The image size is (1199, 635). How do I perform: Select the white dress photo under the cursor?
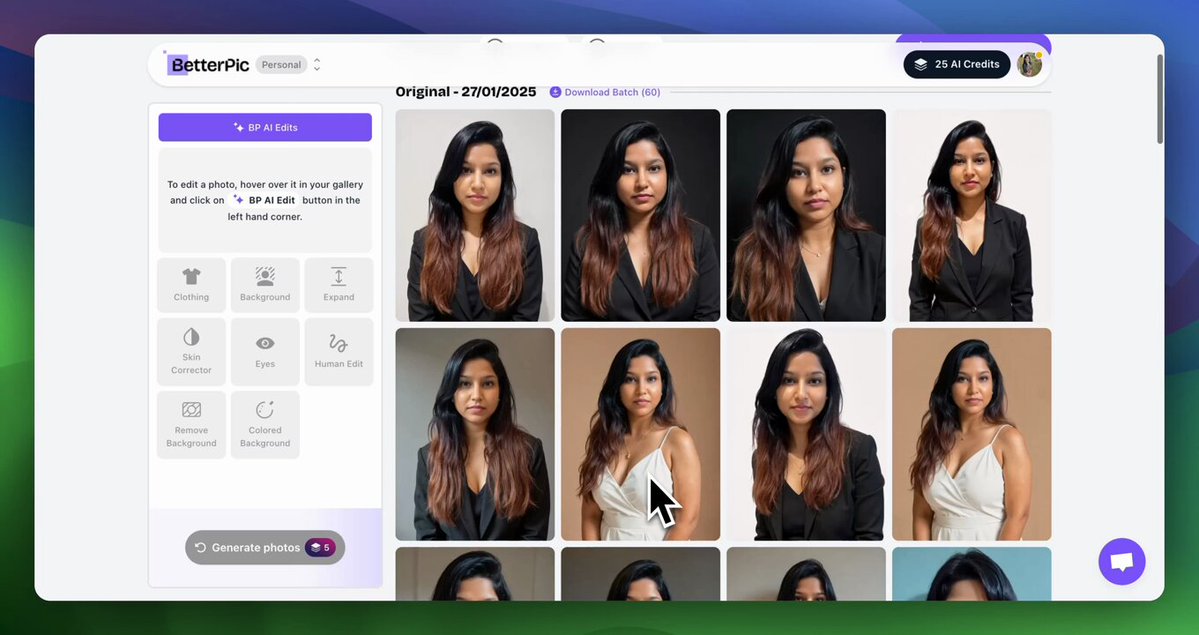pos(641,435)
